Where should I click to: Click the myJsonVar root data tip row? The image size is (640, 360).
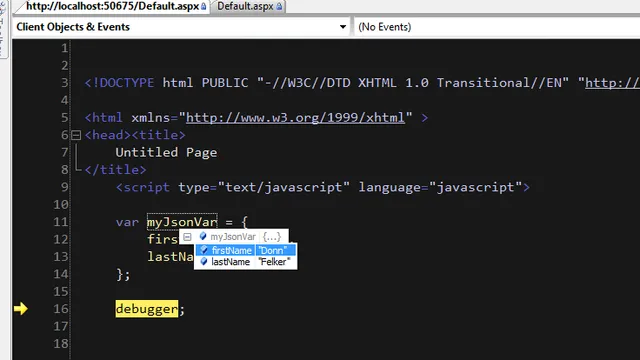pos(234,237)
